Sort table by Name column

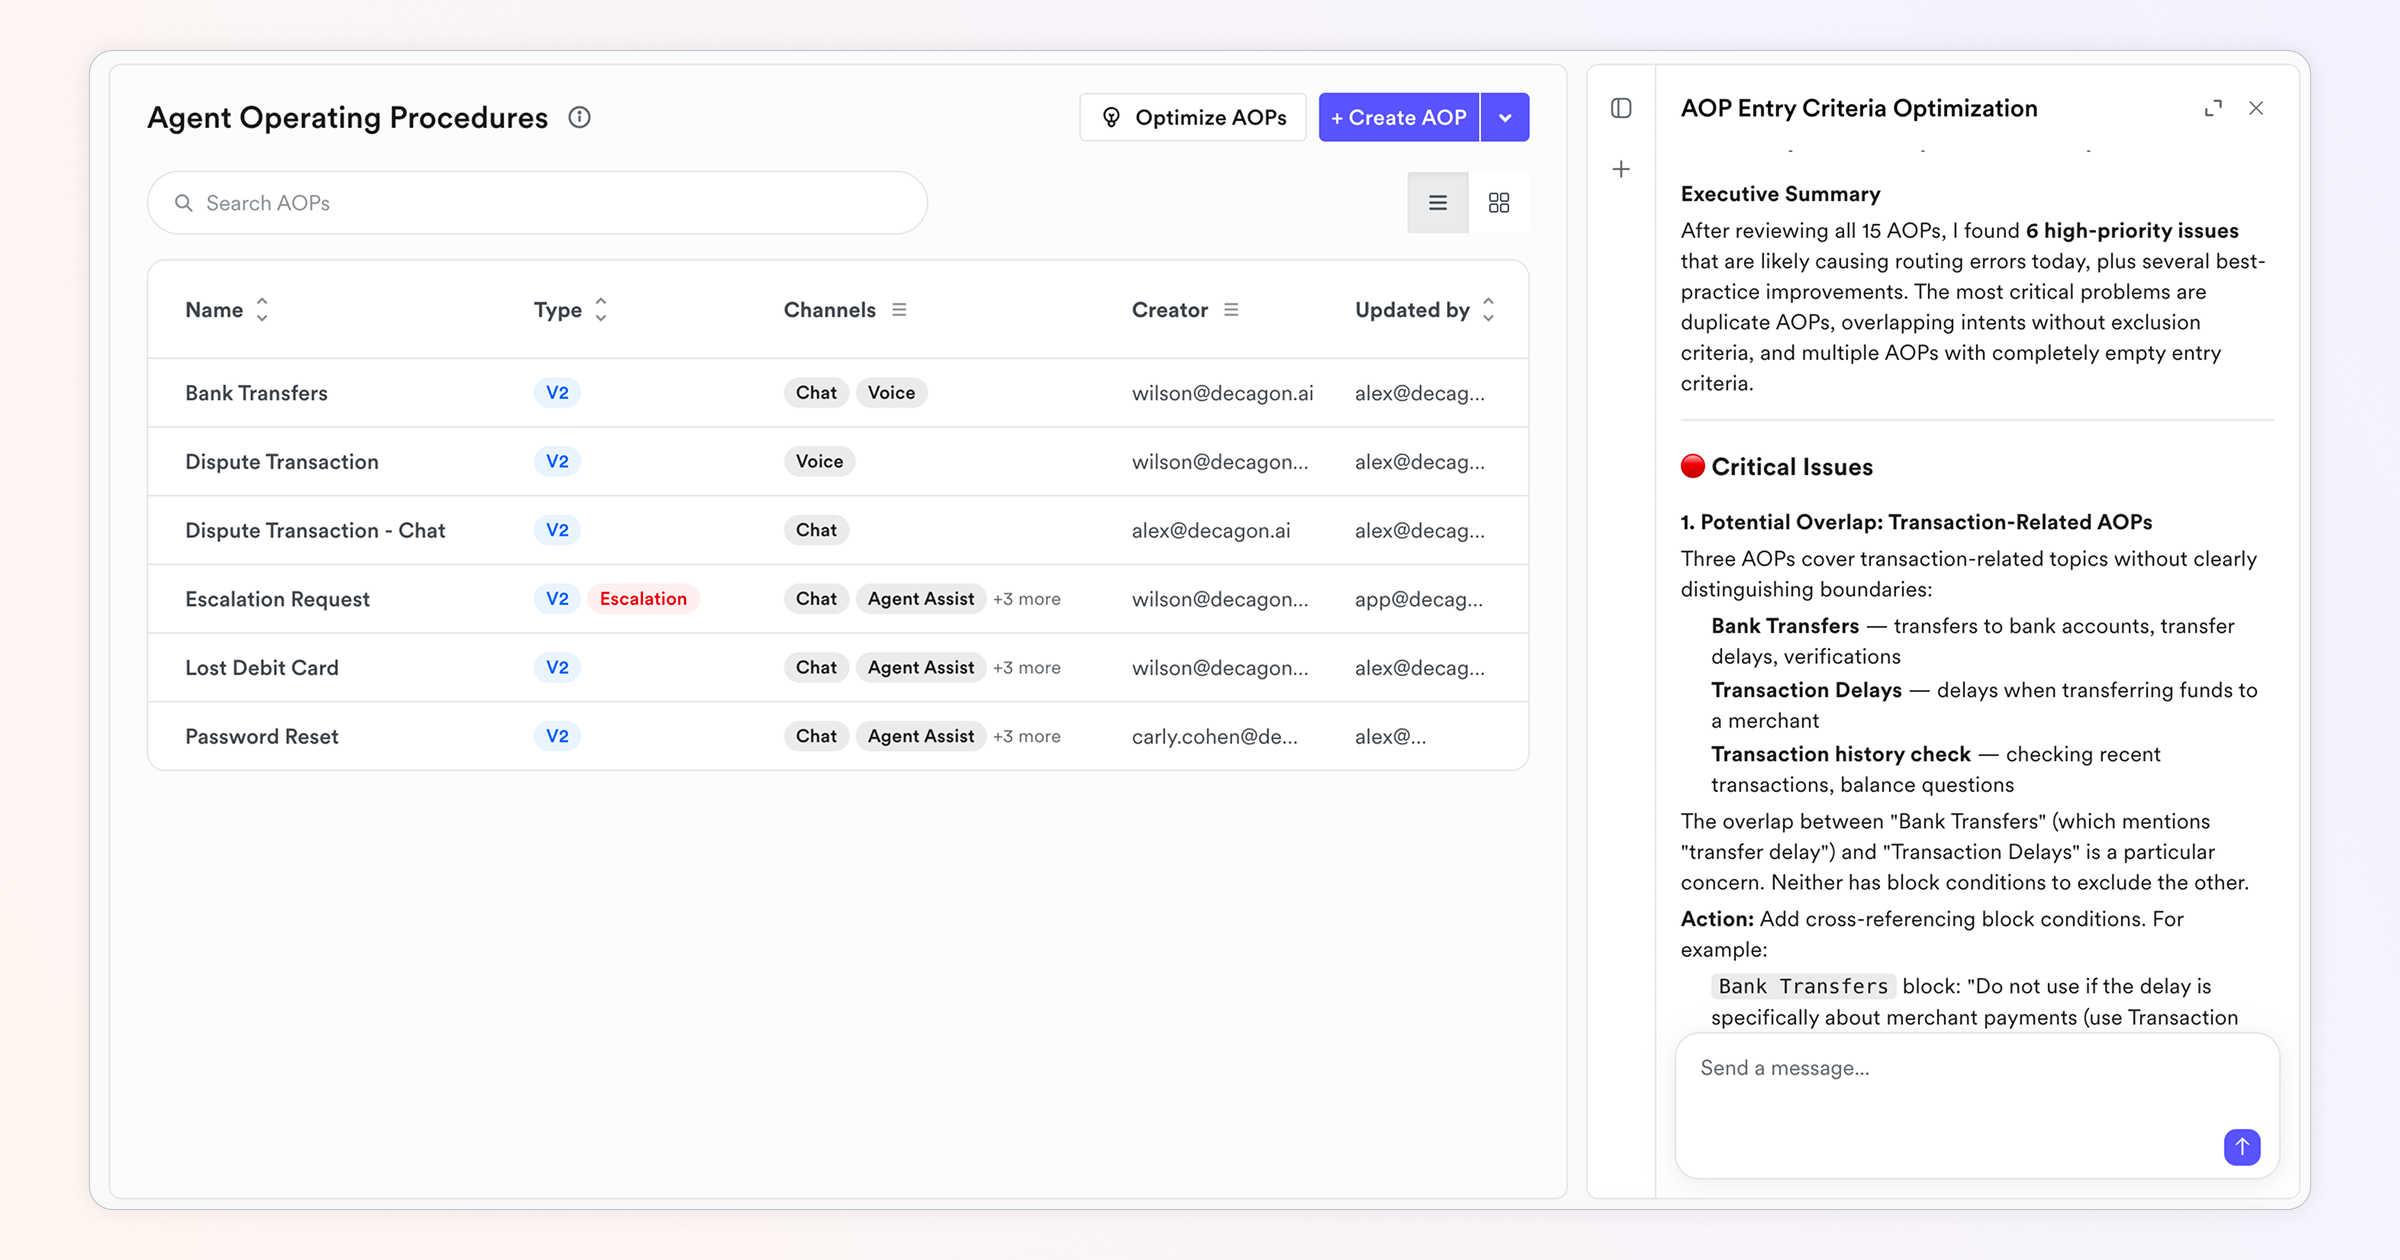click(262, 310)
